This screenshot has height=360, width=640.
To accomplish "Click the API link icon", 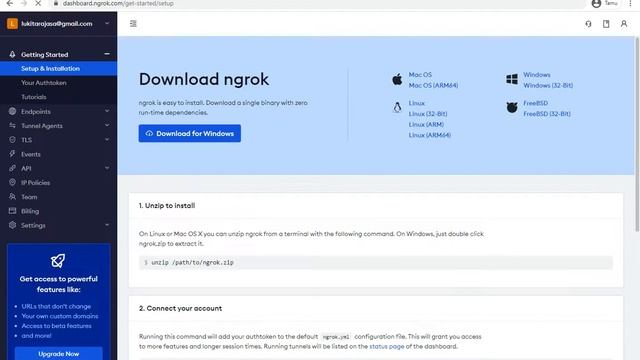I will (x=12, y=168).
